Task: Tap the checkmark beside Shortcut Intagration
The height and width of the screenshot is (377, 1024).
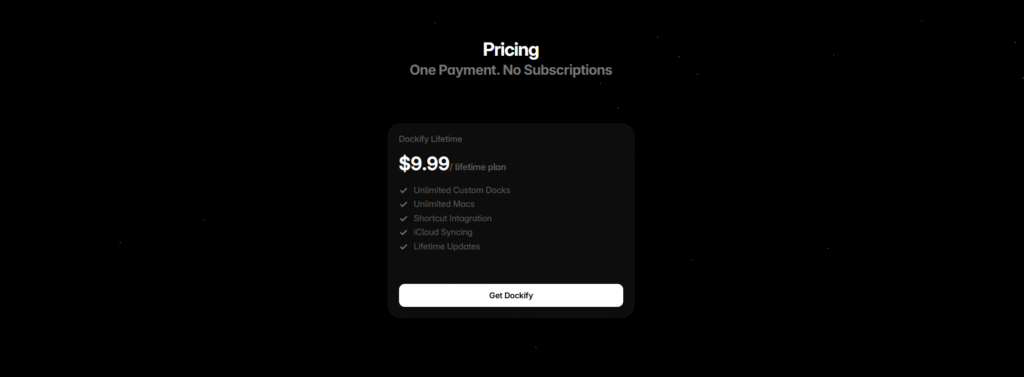Action: pos(404,219)
